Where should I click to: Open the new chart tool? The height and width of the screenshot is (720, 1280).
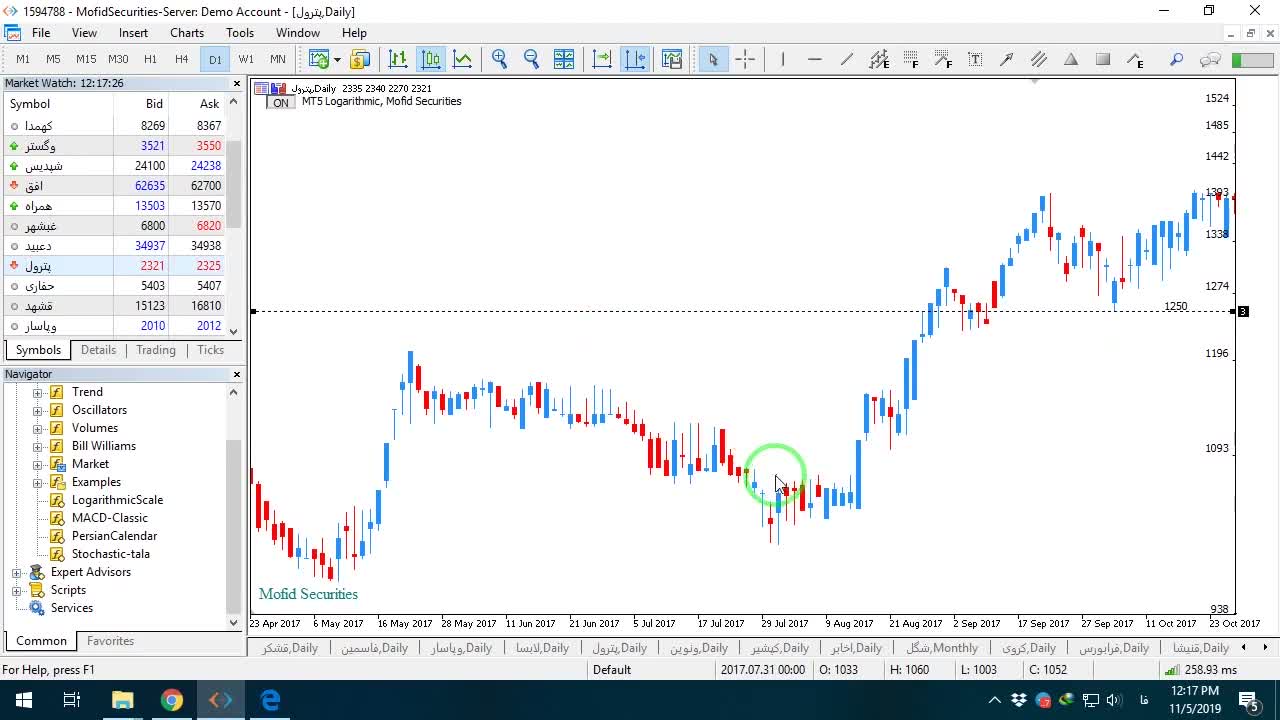click(319, 59)
